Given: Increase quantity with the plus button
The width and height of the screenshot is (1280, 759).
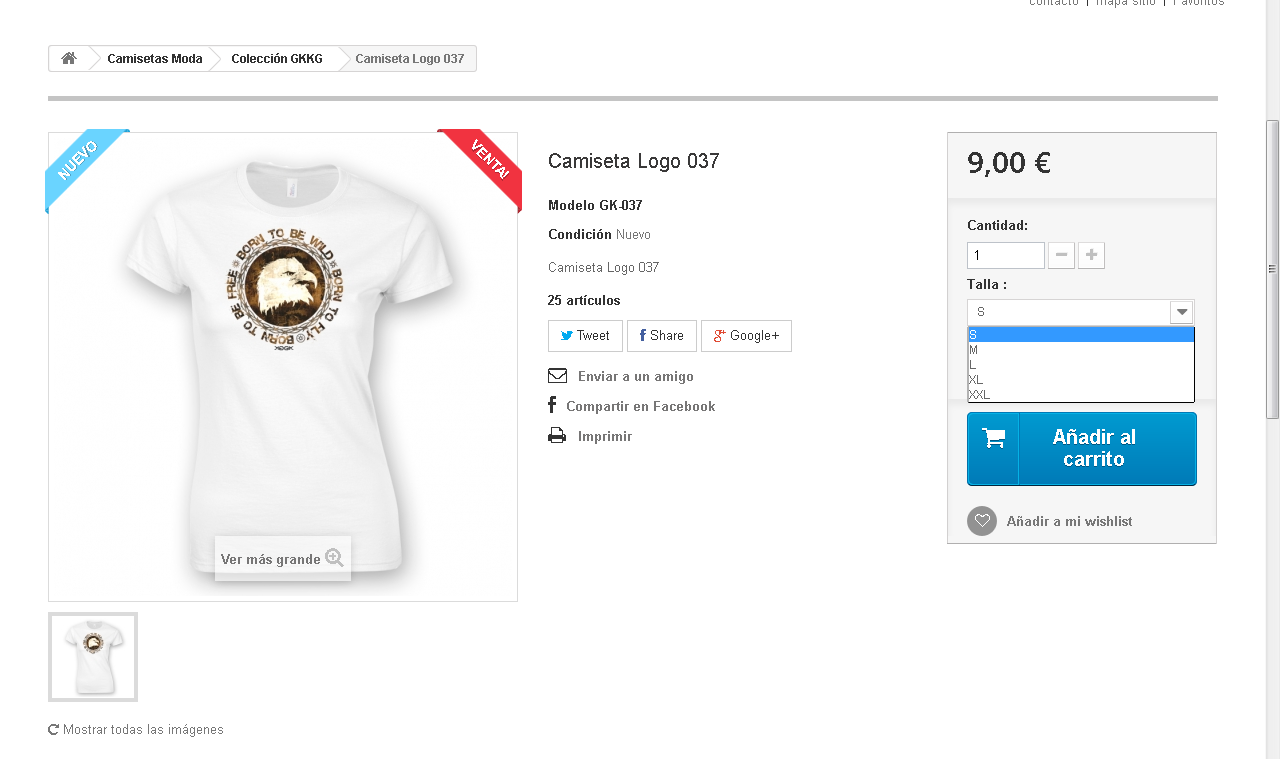Looking at the screenshot, I should (1091, 256).
